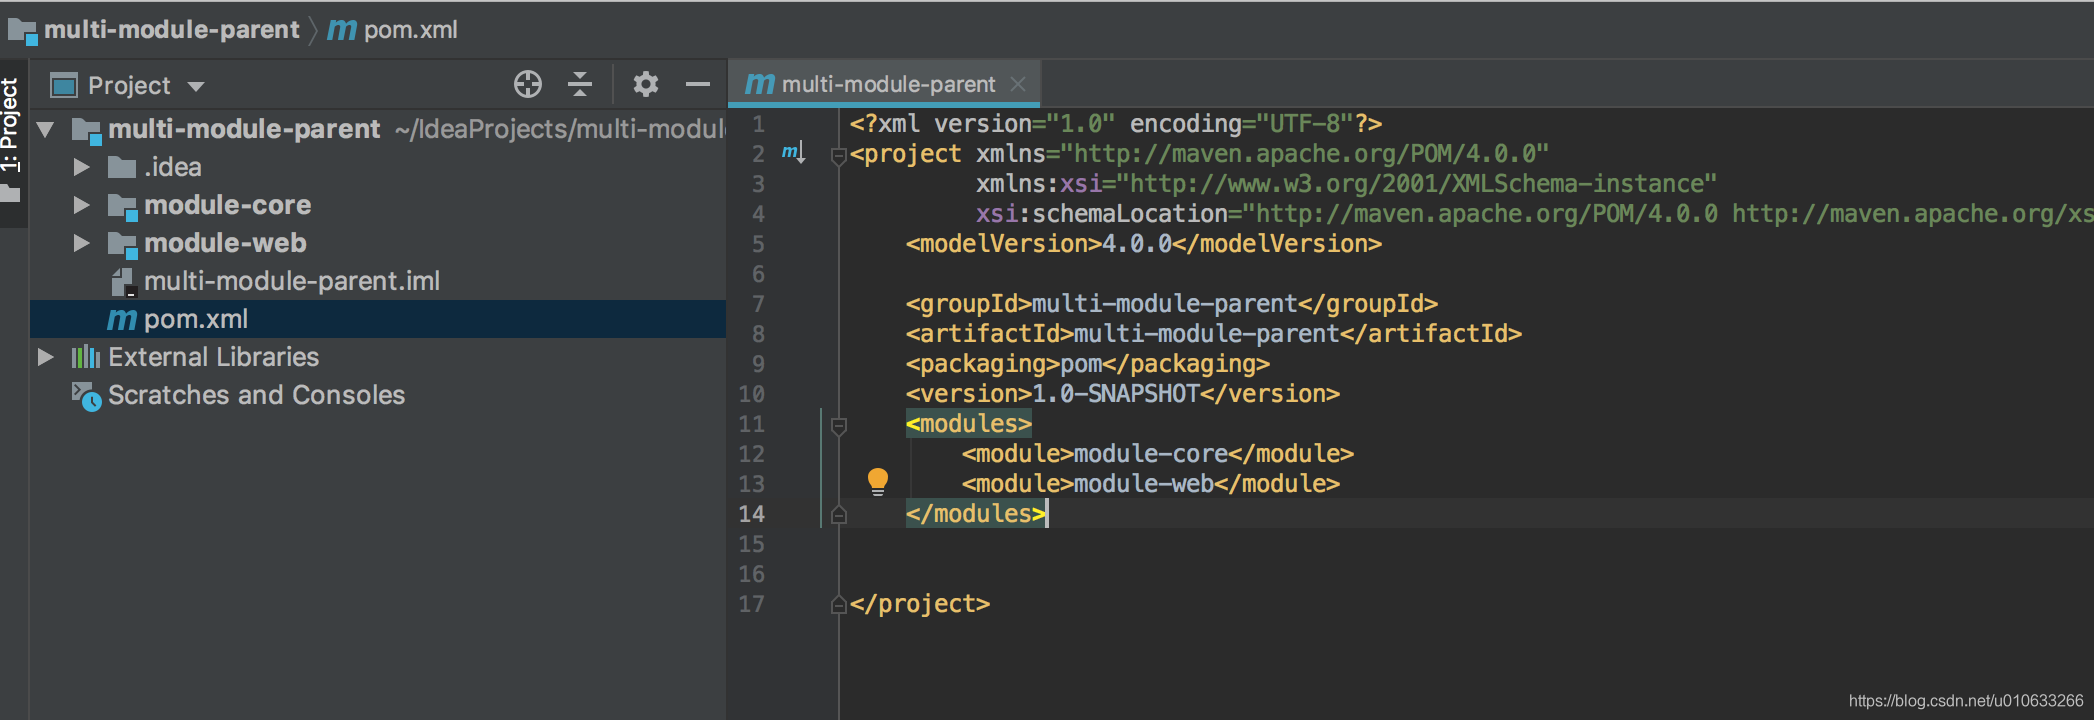Click the breadcrumb project folder icon
This screenshot has height=720, width=2094.
coord(22,31)
